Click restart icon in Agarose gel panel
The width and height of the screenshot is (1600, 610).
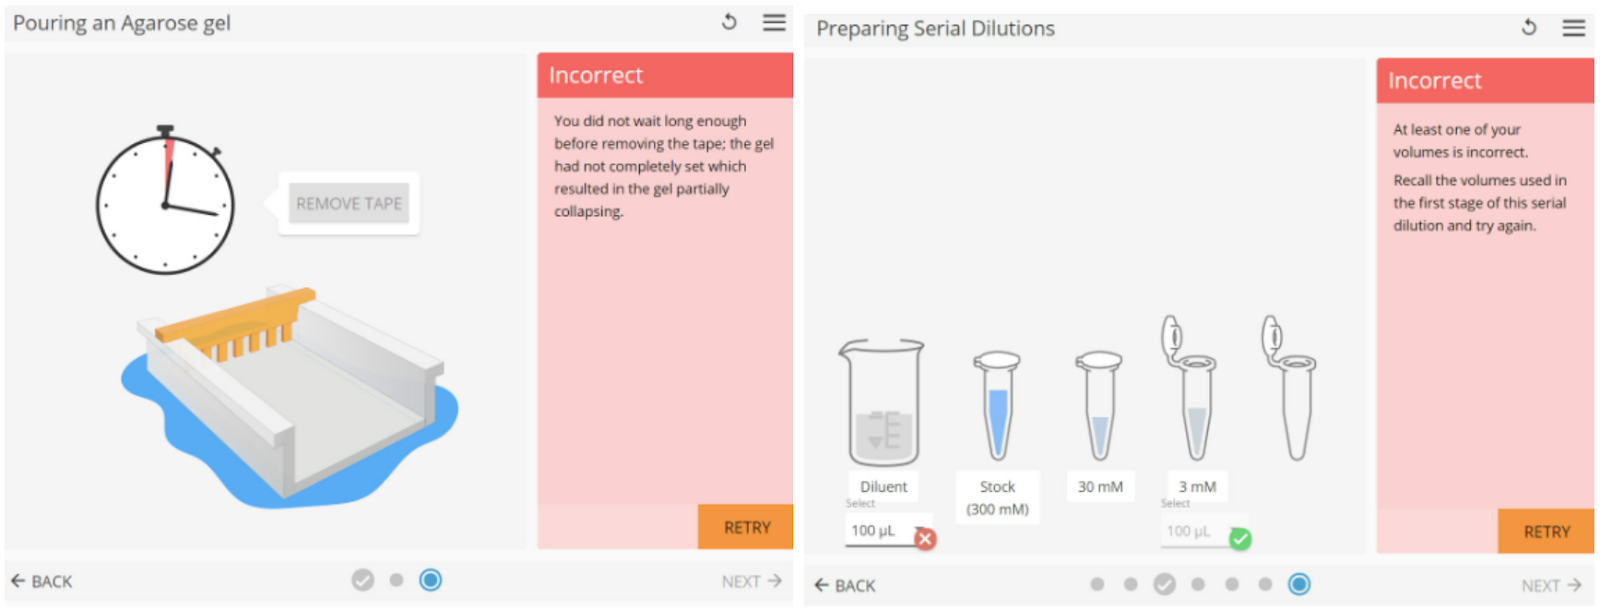pos(729,22)
